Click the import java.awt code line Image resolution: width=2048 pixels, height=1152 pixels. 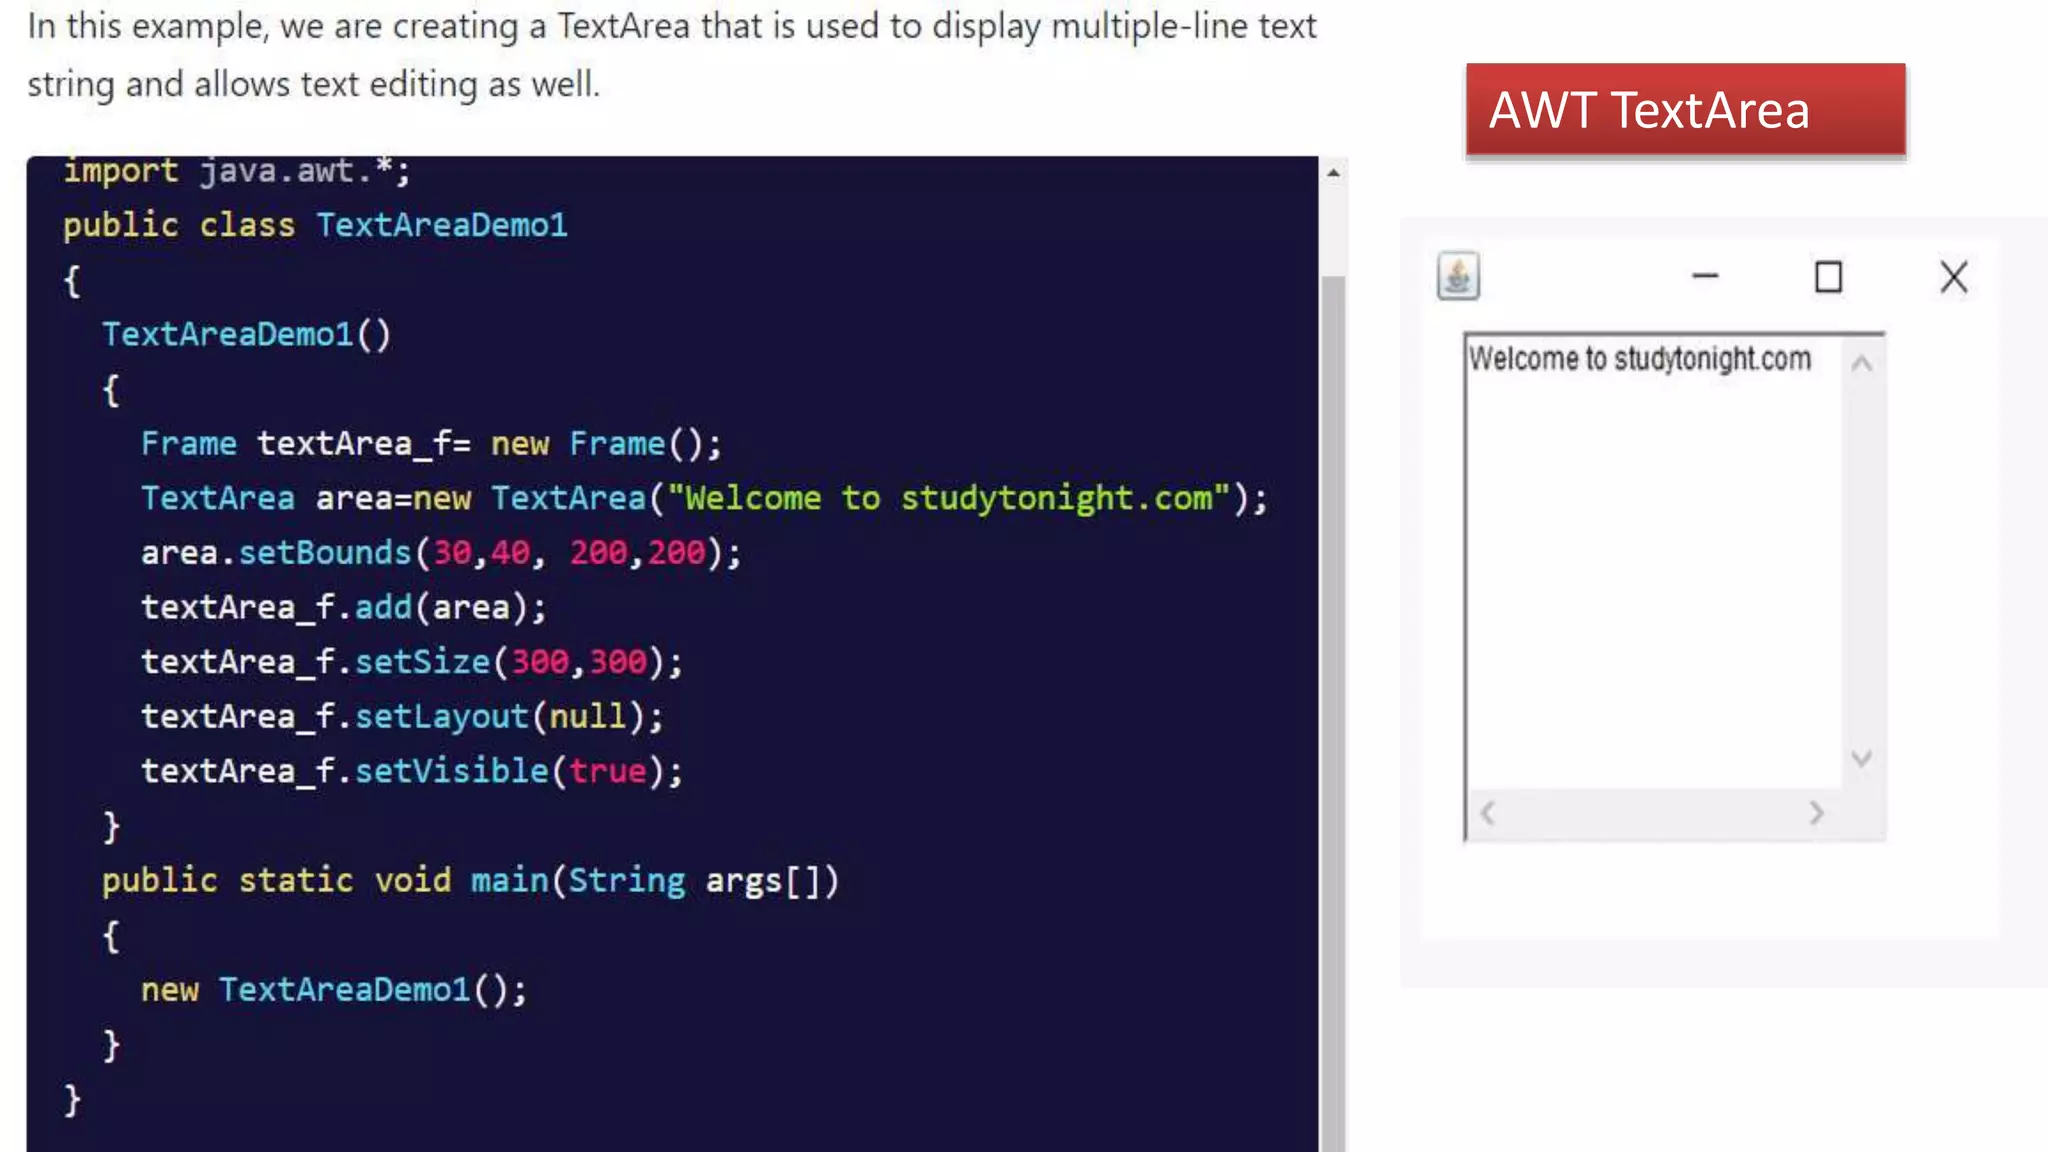coord(236,171)
